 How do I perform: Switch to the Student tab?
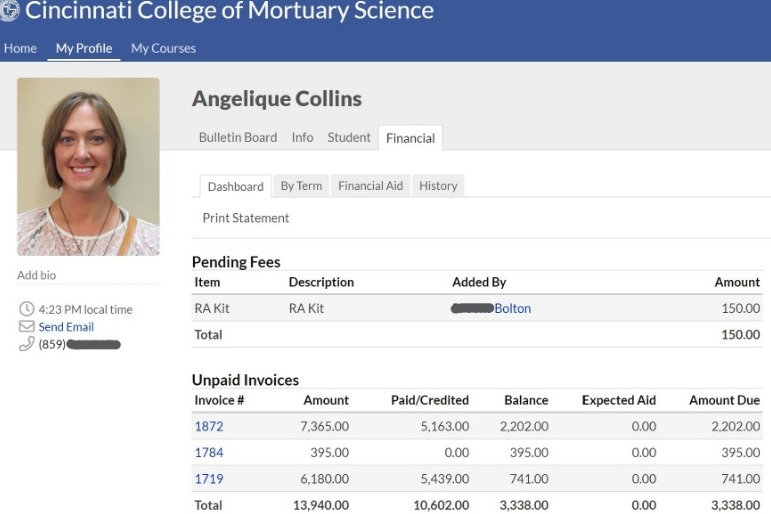coord(349,137)
